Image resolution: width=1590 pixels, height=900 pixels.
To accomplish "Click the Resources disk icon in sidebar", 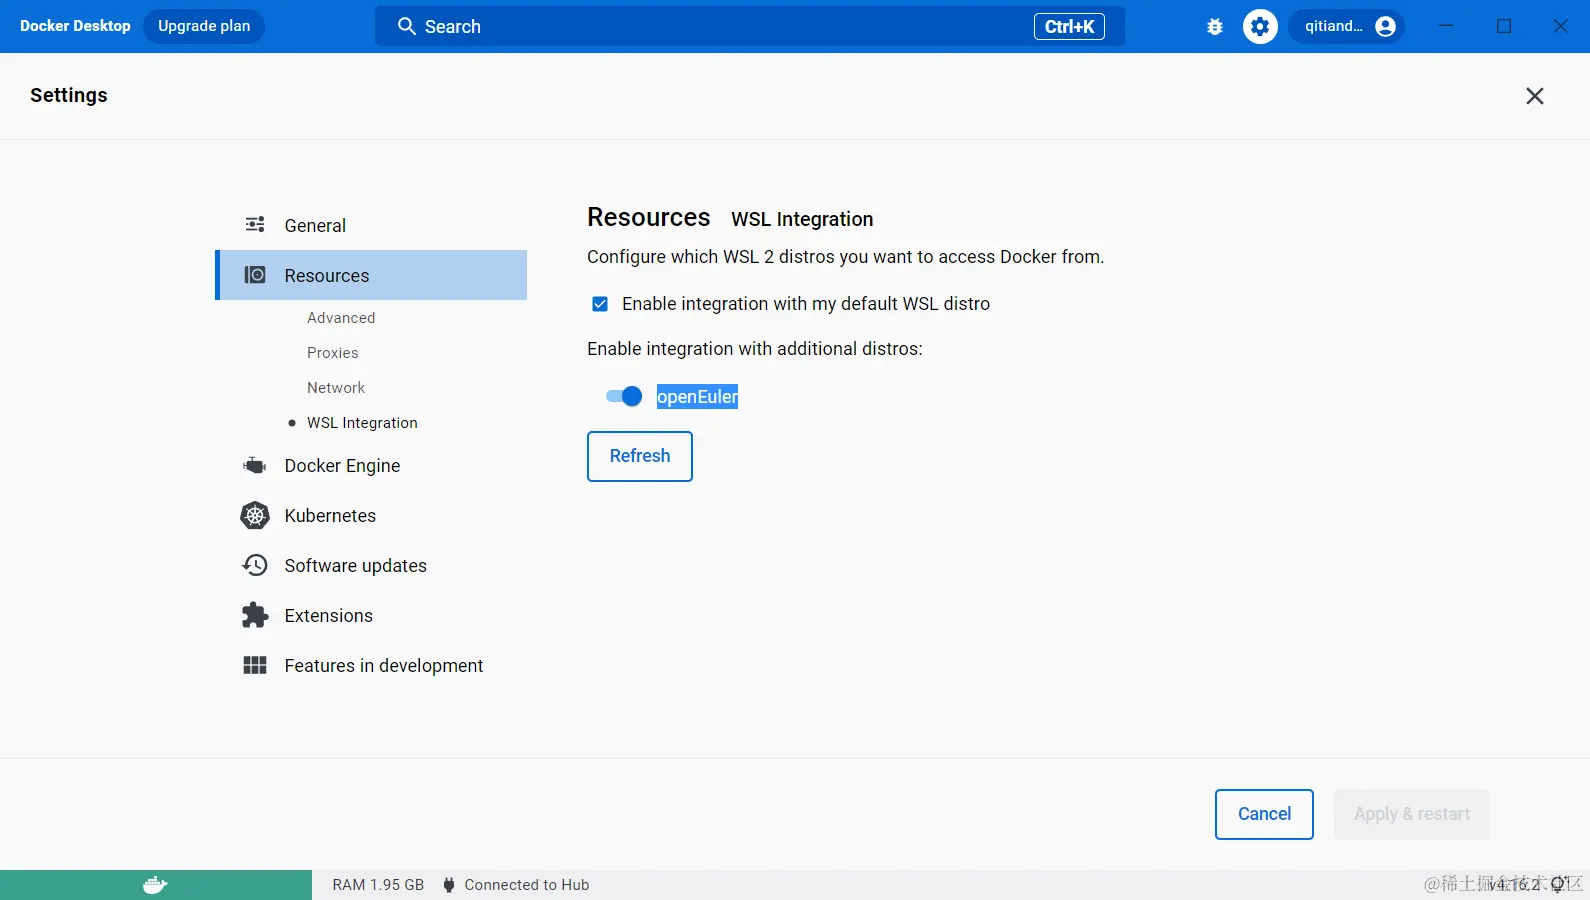I will [x=255, y=275].
